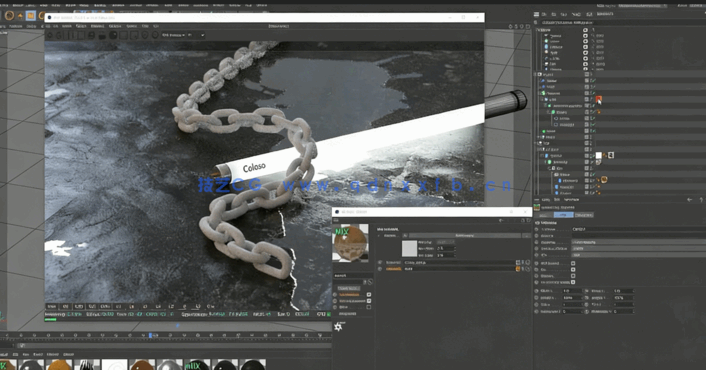Select the brown ball right of the white material
Viewport: 706px width, 370px height.
[142, 365]
